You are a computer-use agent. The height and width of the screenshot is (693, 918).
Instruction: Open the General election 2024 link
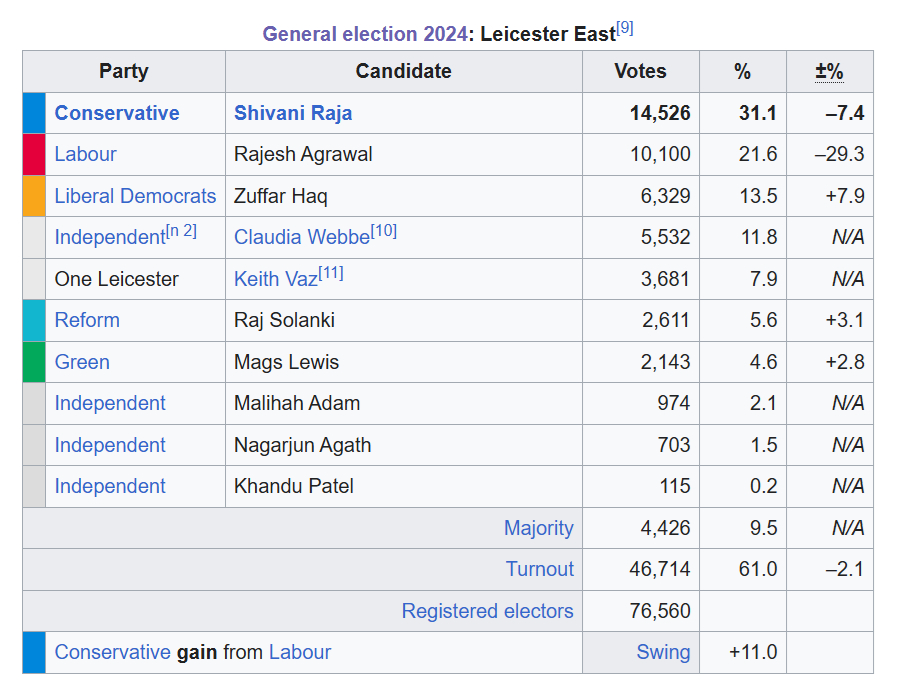coord(364,34)
